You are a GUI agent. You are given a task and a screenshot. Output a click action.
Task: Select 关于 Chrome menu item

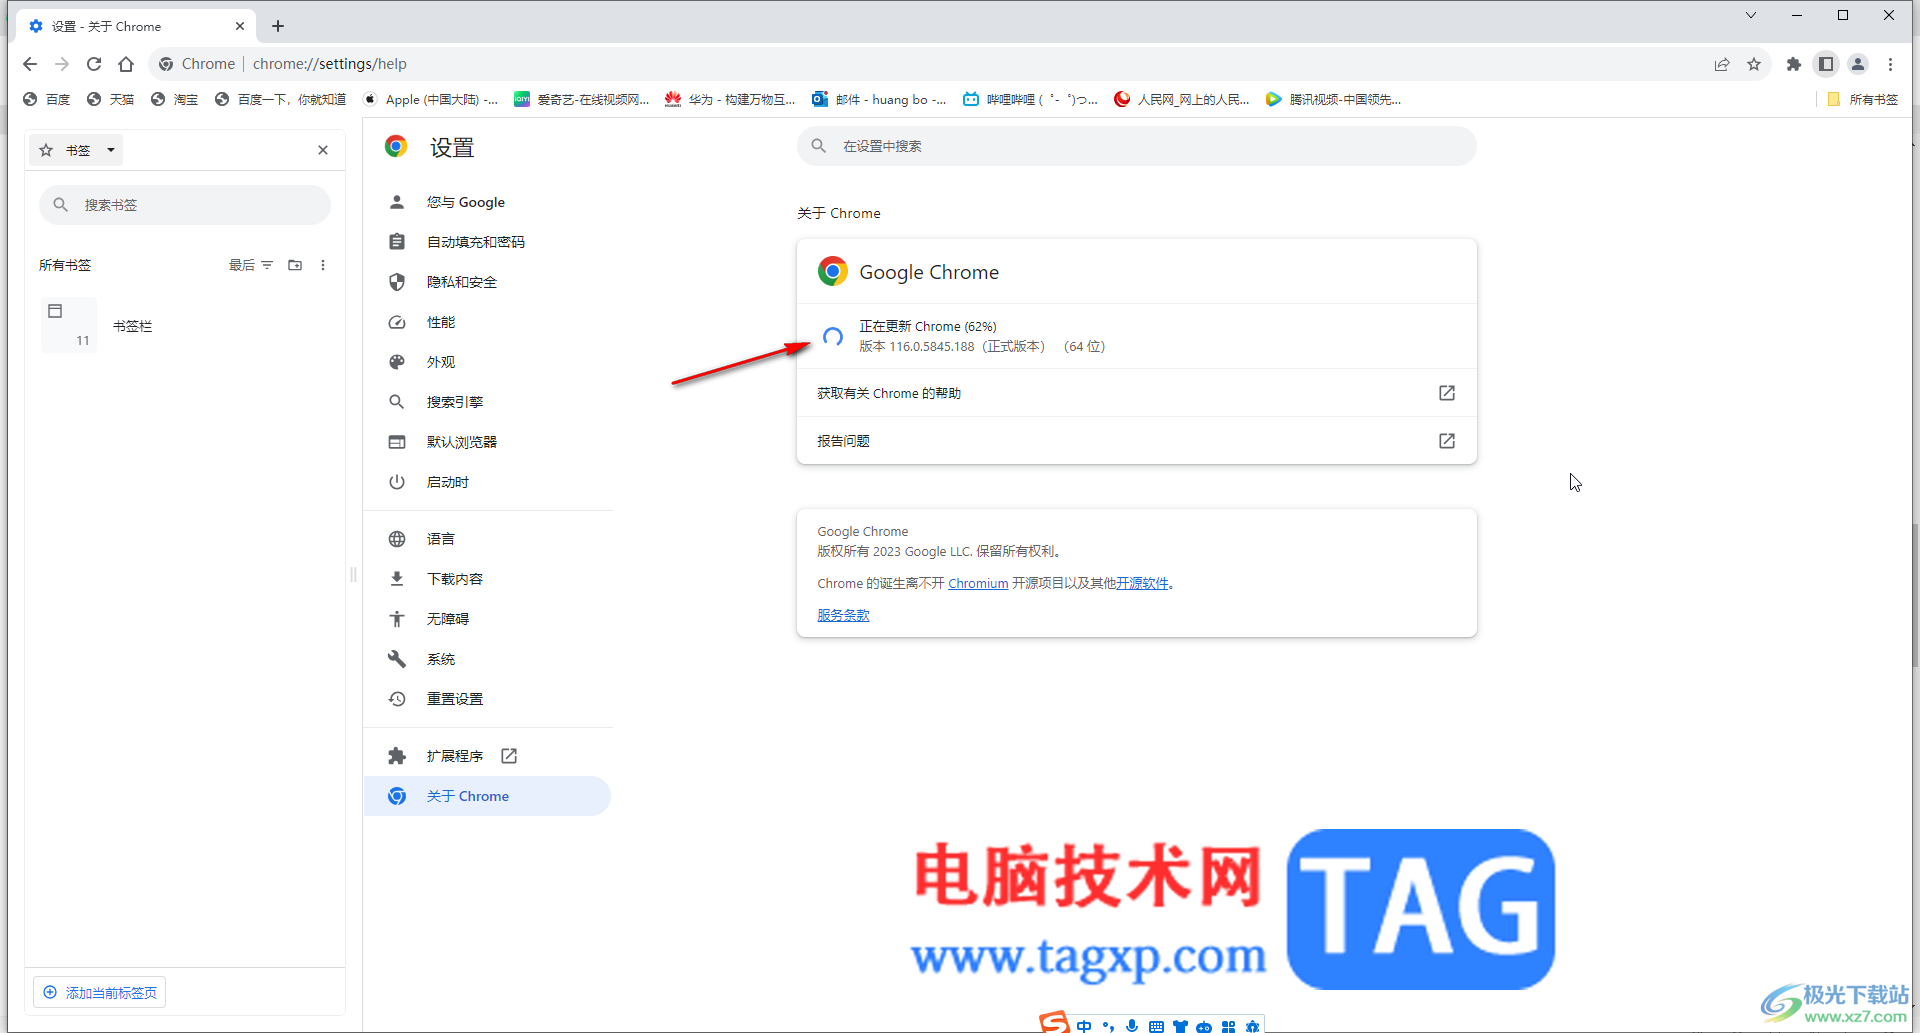487,796
